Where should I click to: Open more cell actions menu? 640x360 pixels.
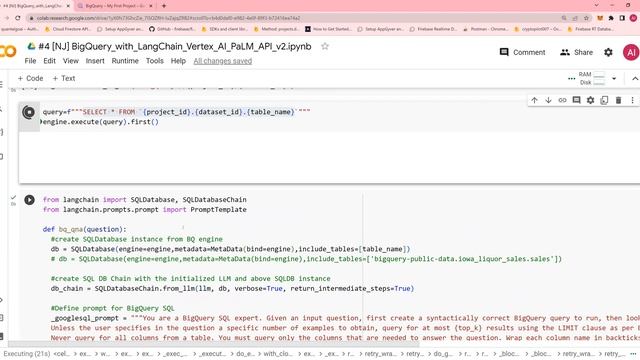(632, 100)
